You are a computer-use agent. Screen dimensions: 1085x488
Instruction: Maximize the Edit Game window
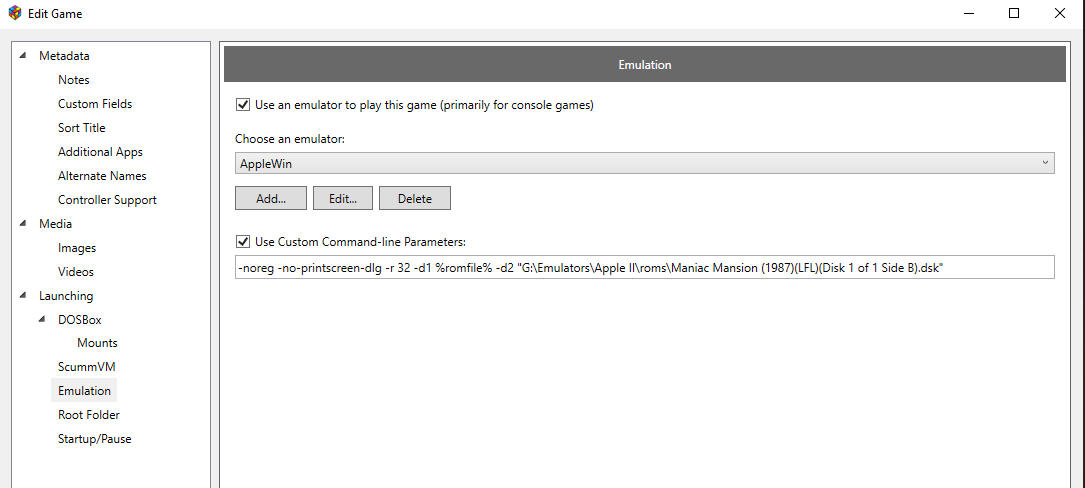coord(1014,13)
